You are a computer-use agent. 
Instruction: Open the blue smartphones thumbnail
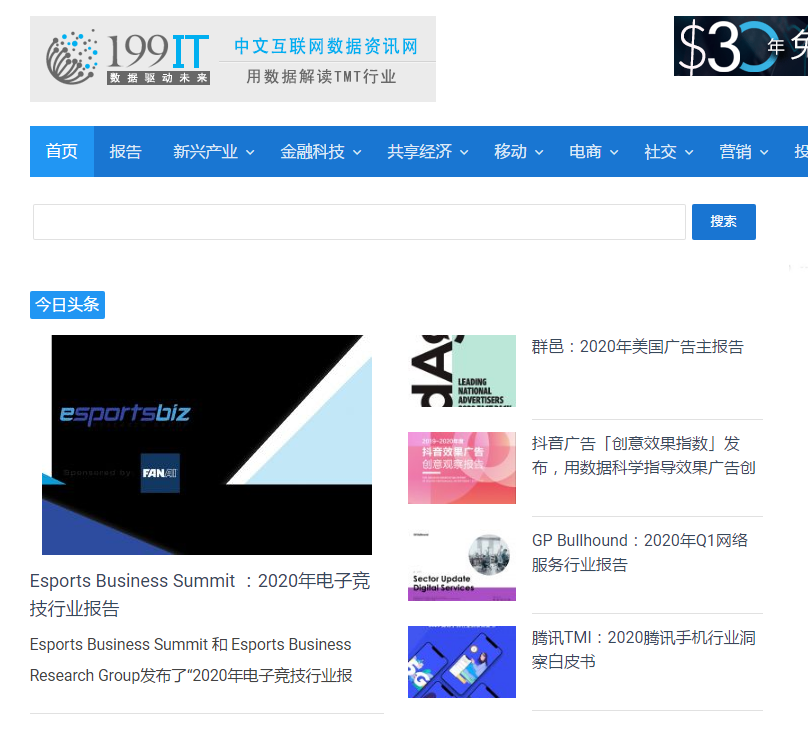tap(462, 662)
